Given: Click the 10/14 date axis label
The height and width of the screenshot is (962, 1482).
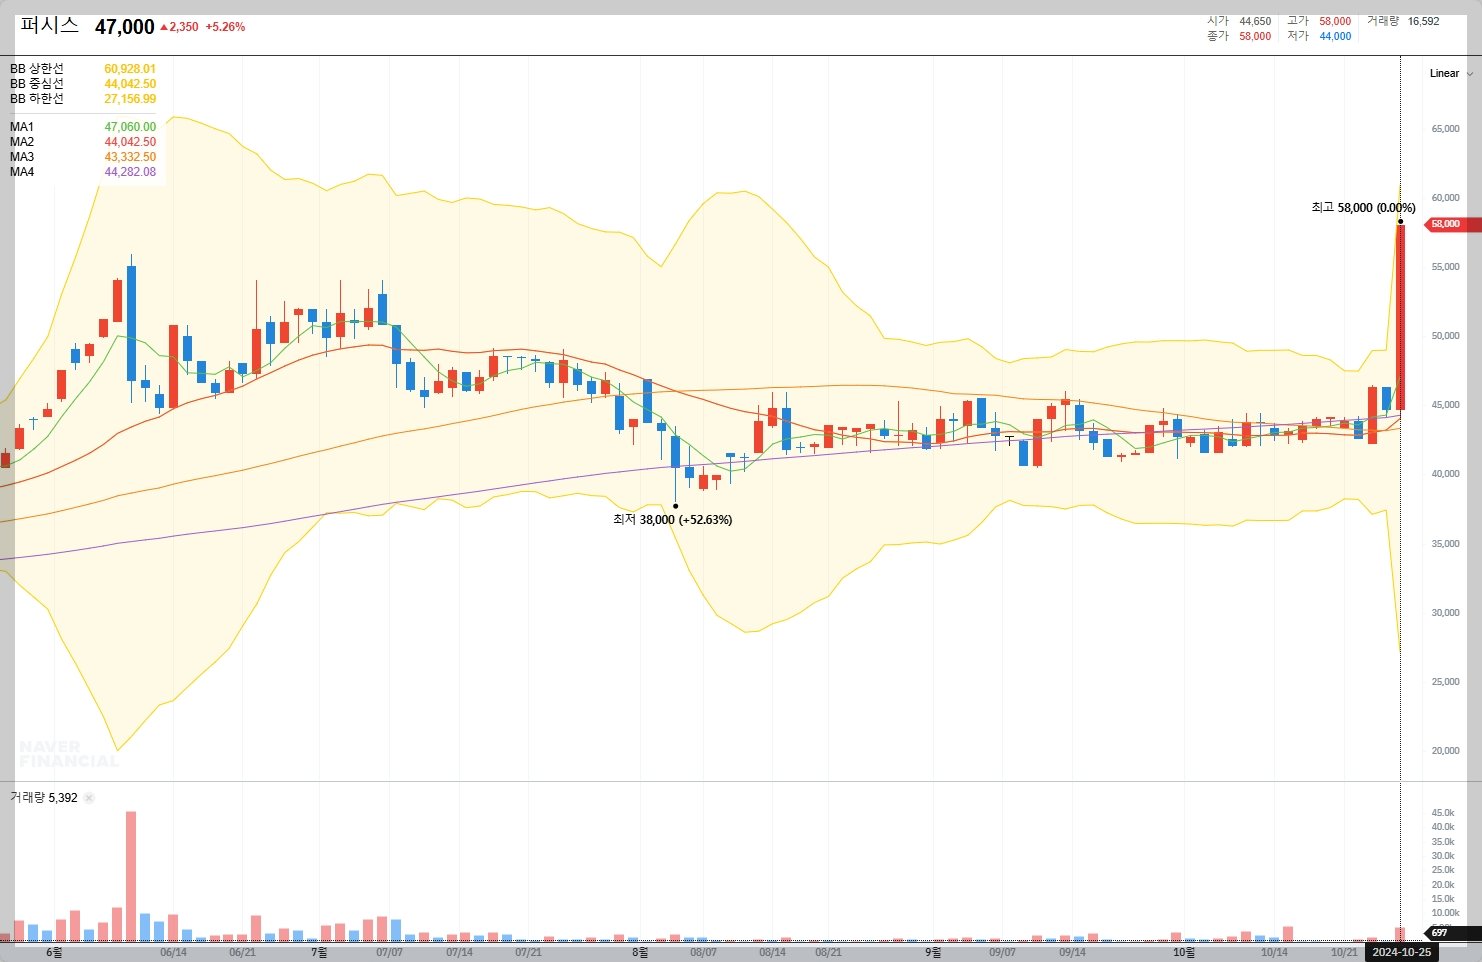Looking at the screenshot, I should point(1274,952).
